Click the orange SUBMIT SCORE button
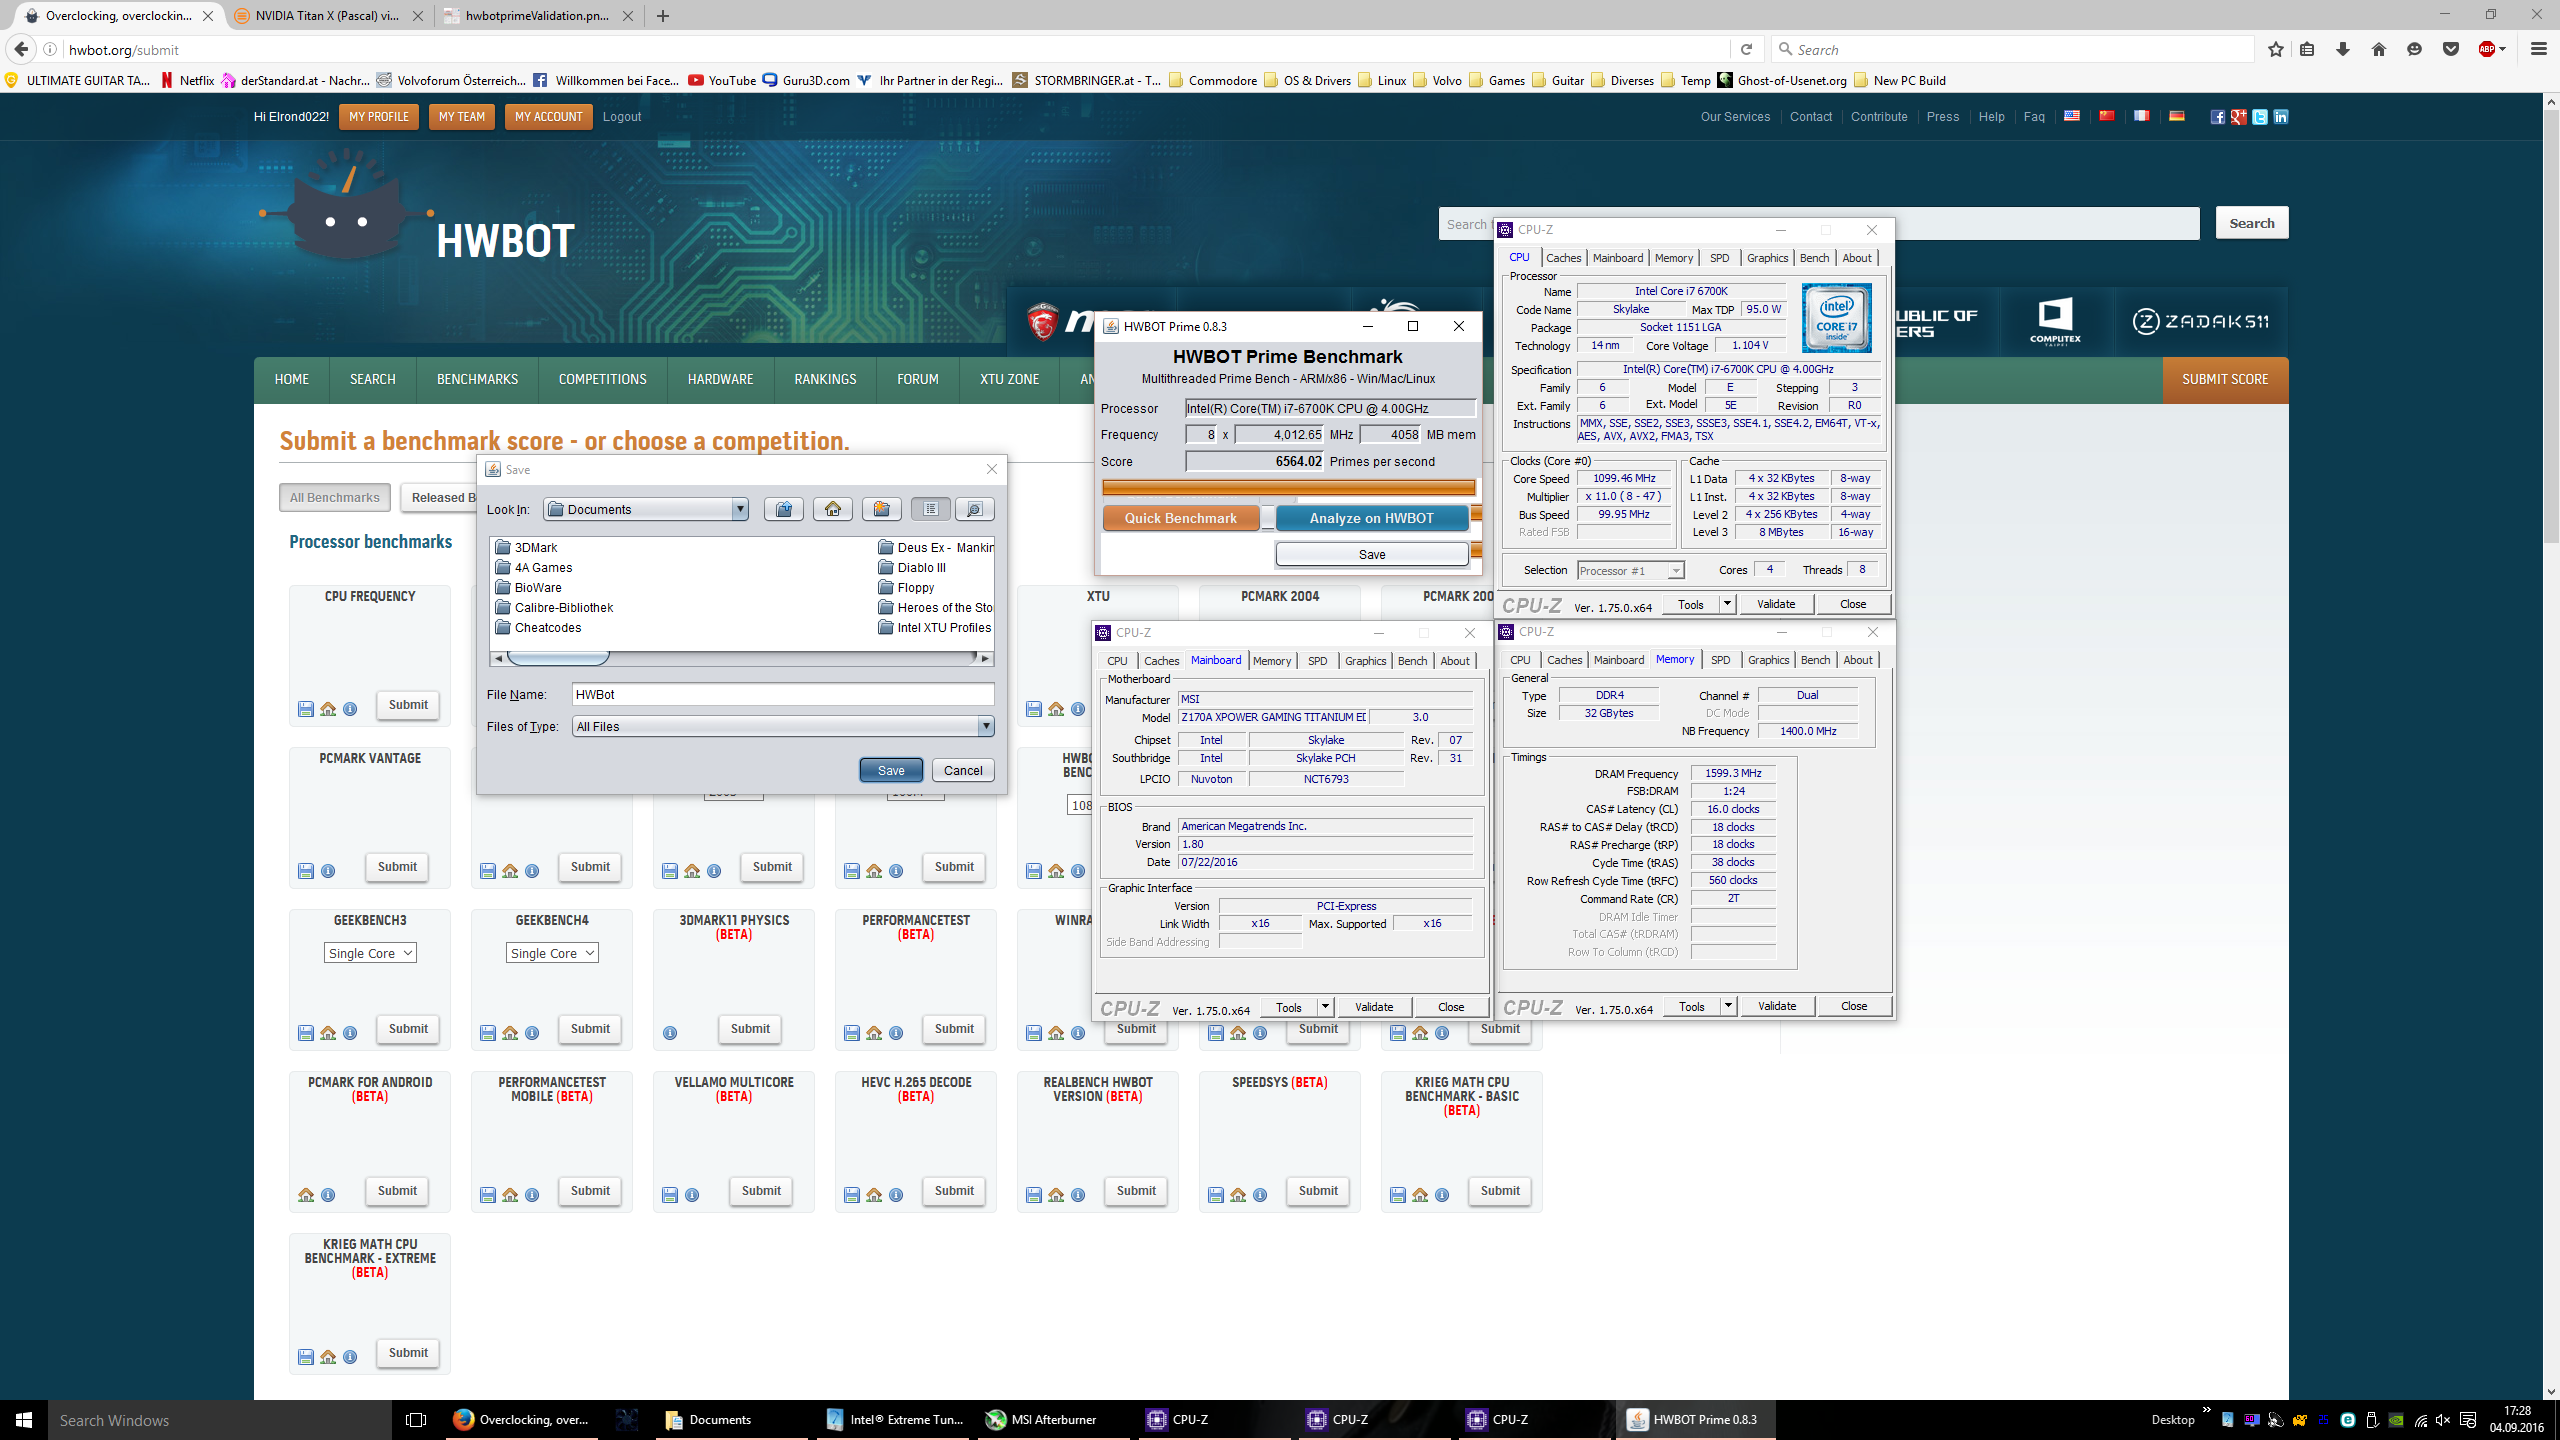The width and height of the screenshot is (2560, 1440). click(x=2225, y=379)
